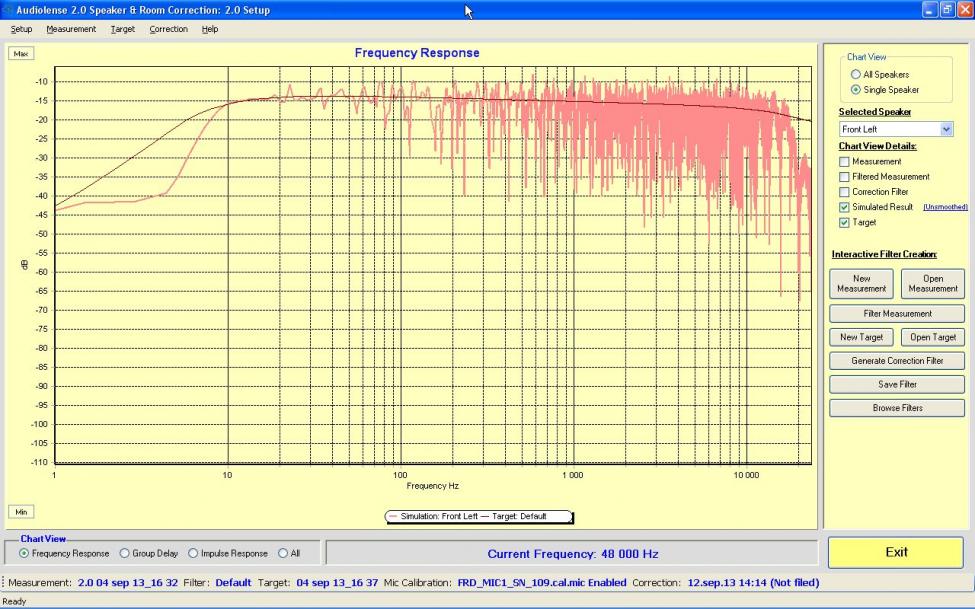The height and width of the screenshot is (609, 975).
Task: Maximize the Audiolense window
Action: tap(947, 10)
